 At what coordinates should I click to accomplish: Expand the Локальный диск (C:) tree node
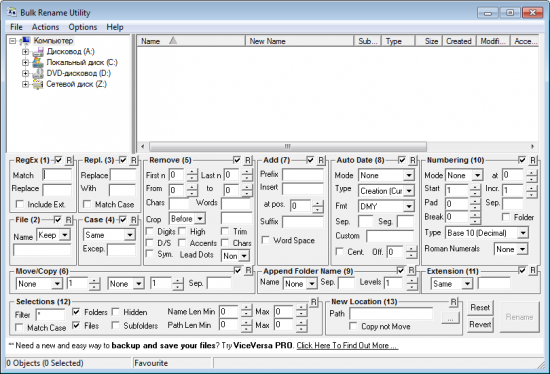[x=25, y=63]
